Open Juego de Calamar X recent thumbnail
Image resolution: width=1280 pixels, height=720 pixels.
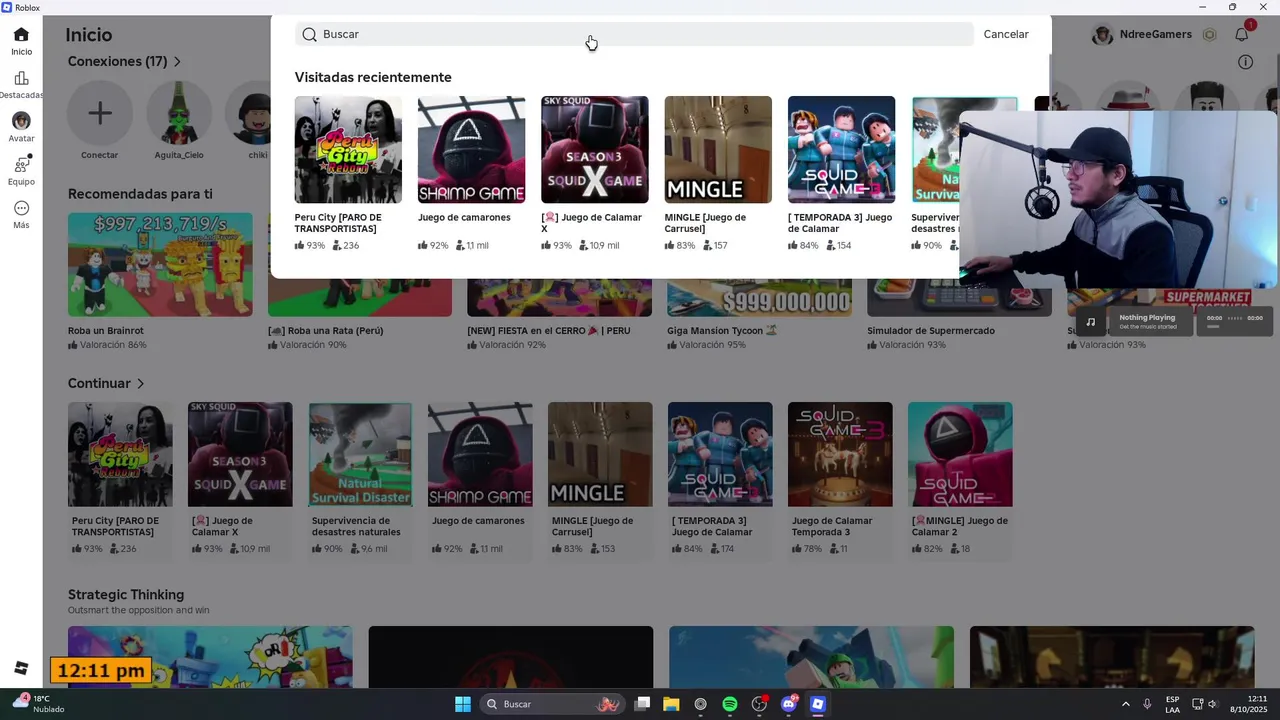(594, 150)
